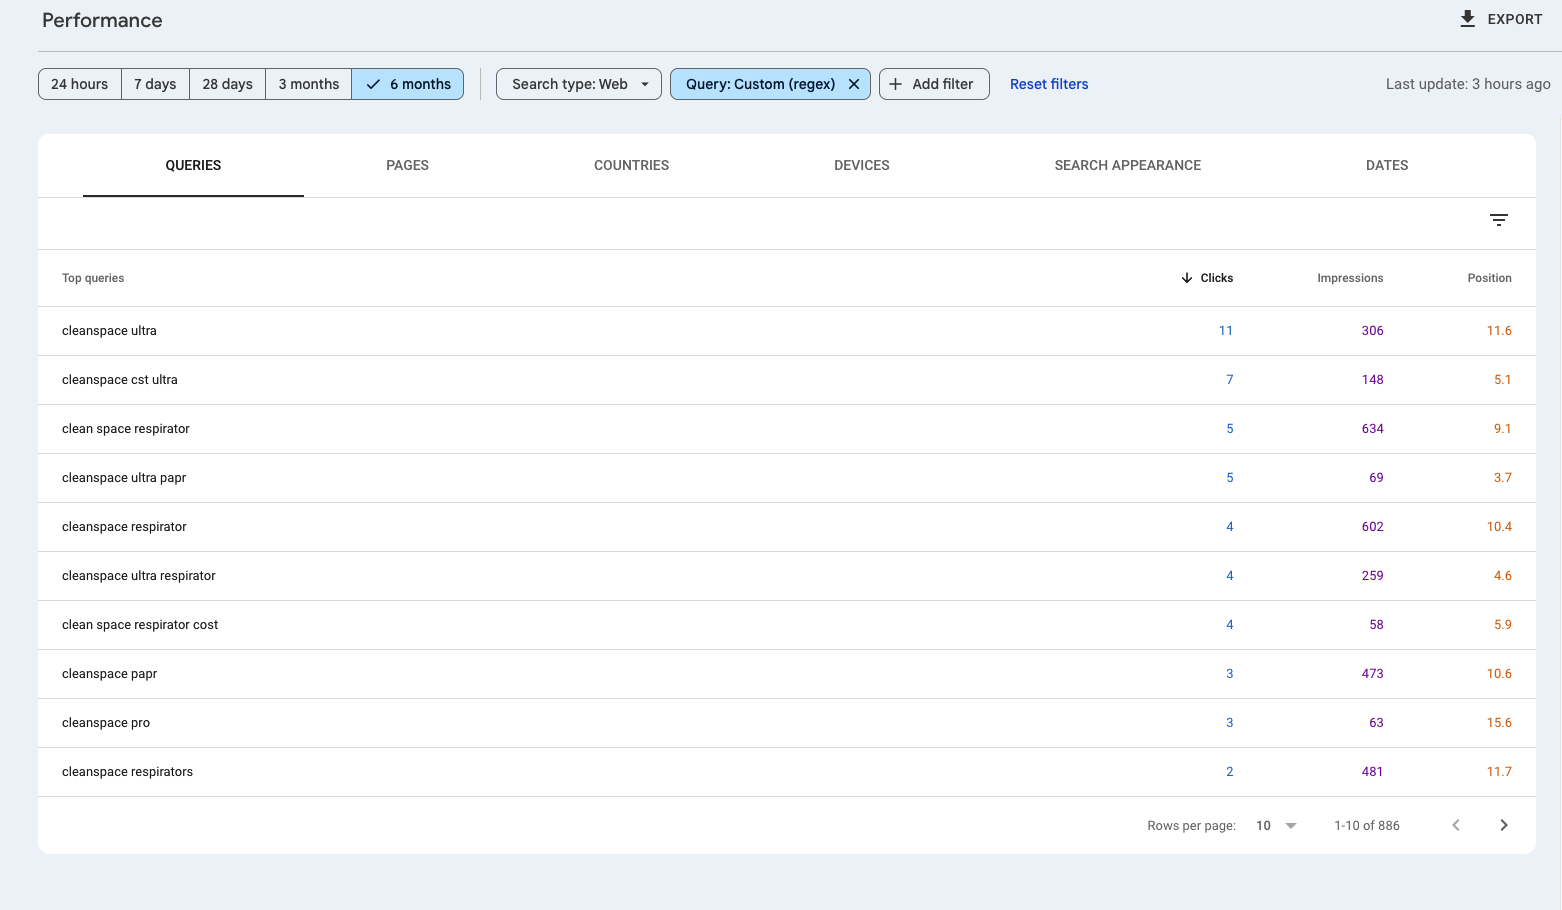Switch to the Pages tab
This screenshot has height=910, width=1562.
[408, 166]
